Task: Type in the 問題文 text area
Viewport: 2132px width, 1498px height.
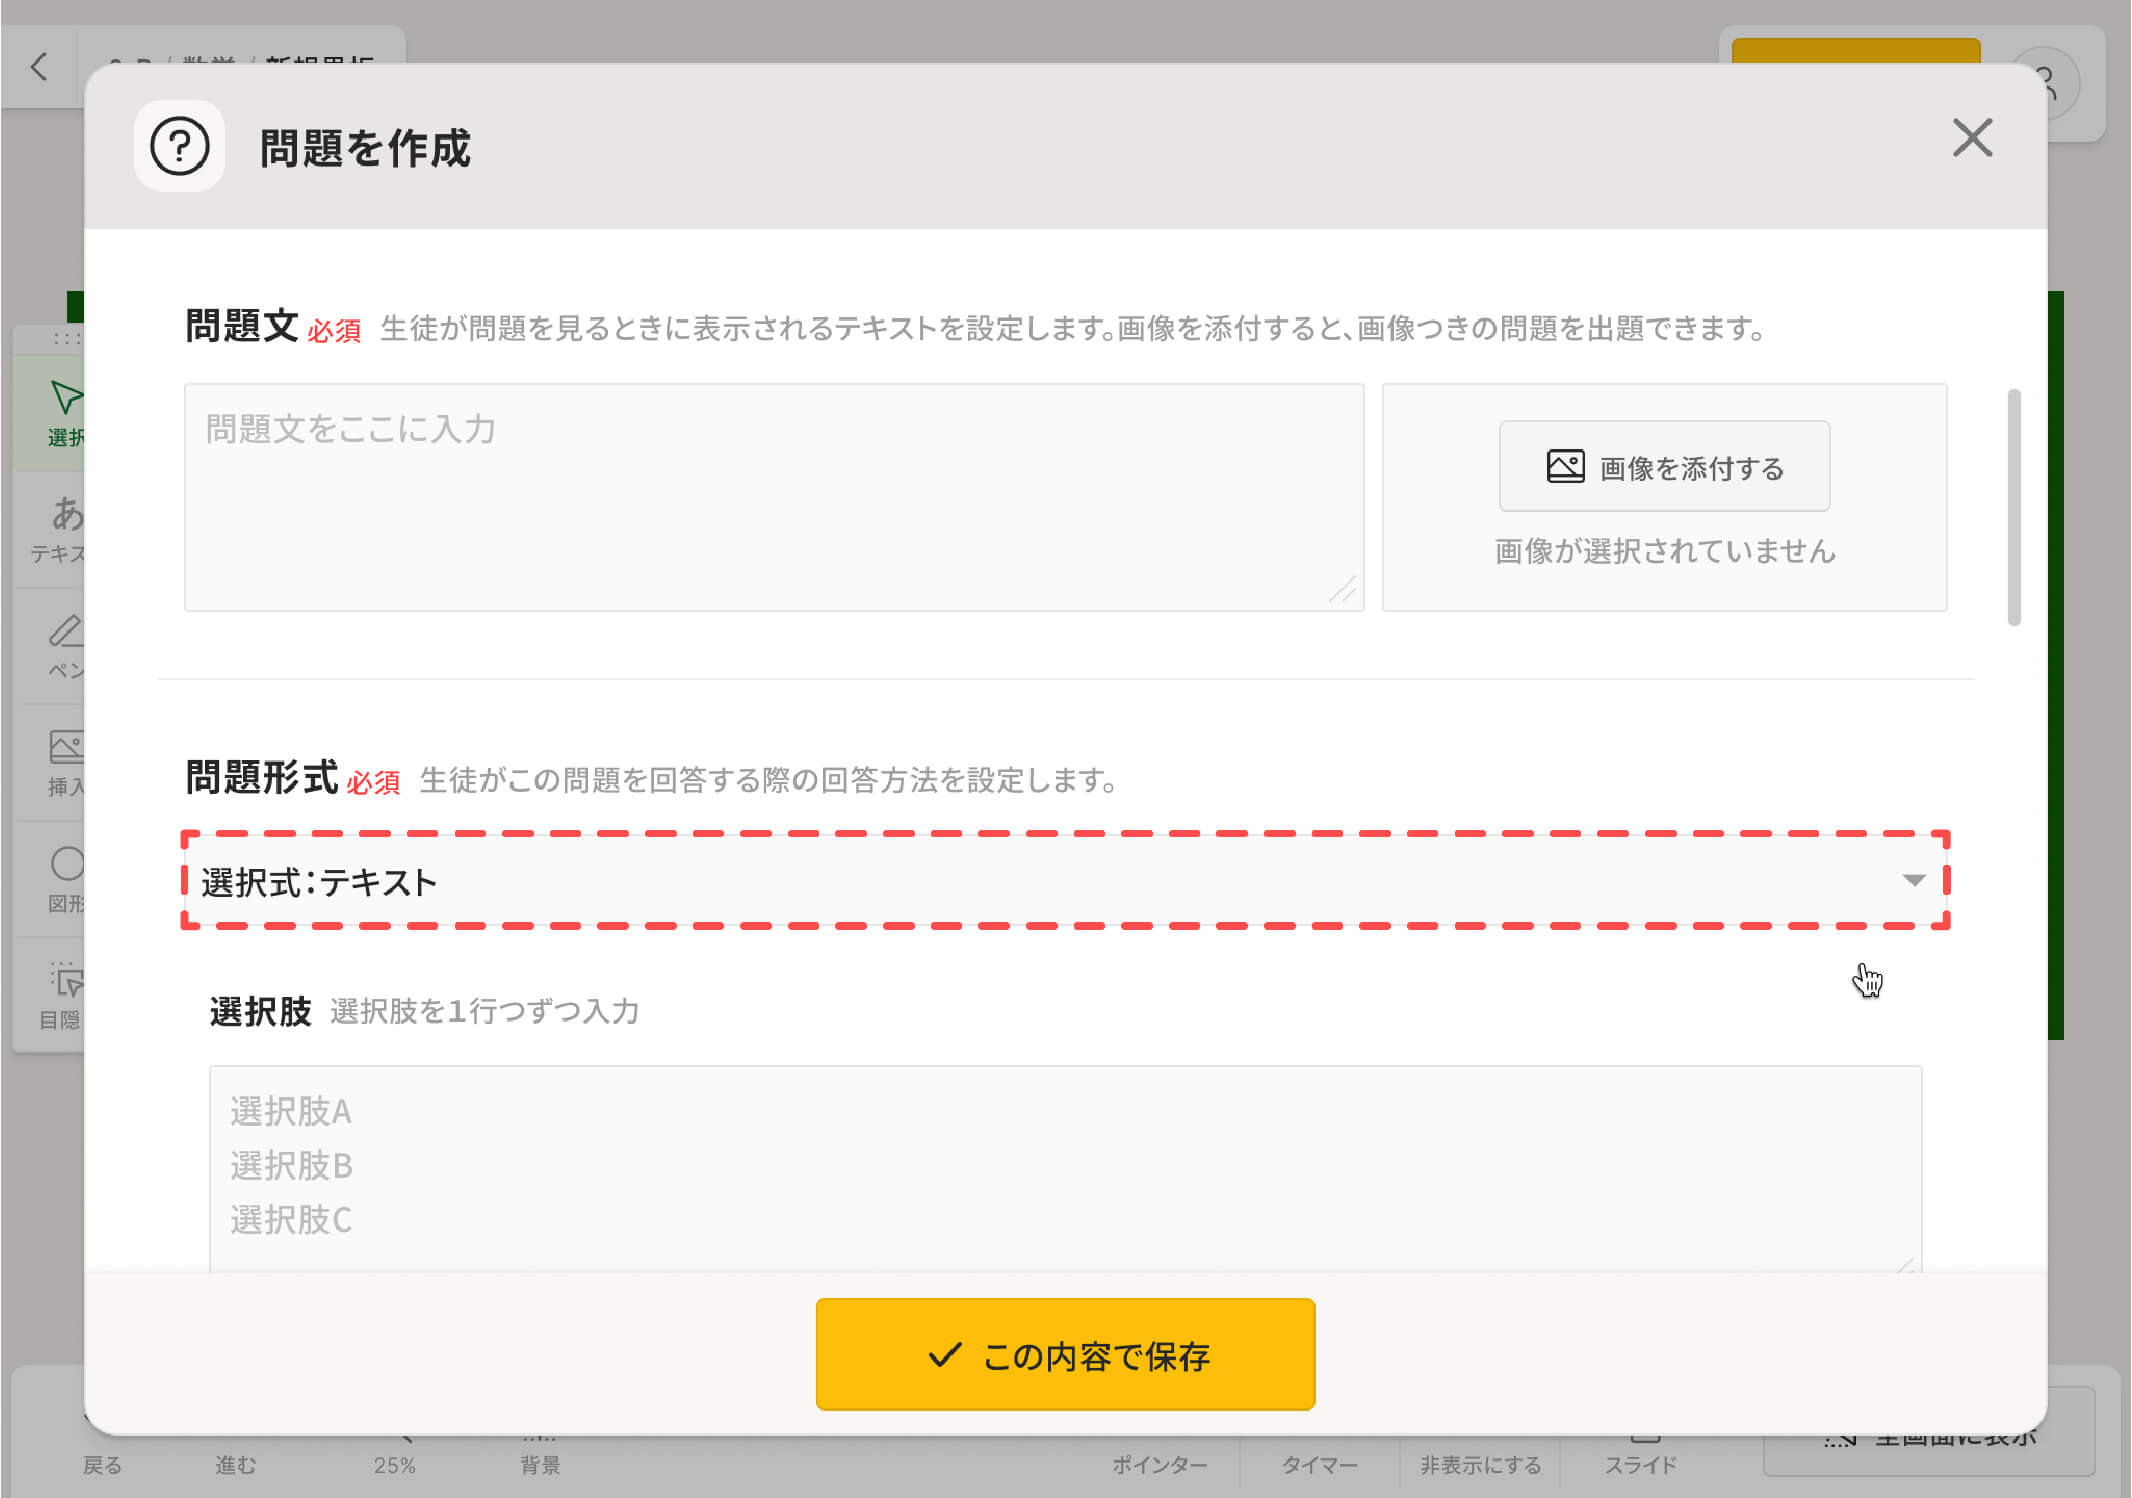Action: [x=773, y=497]
